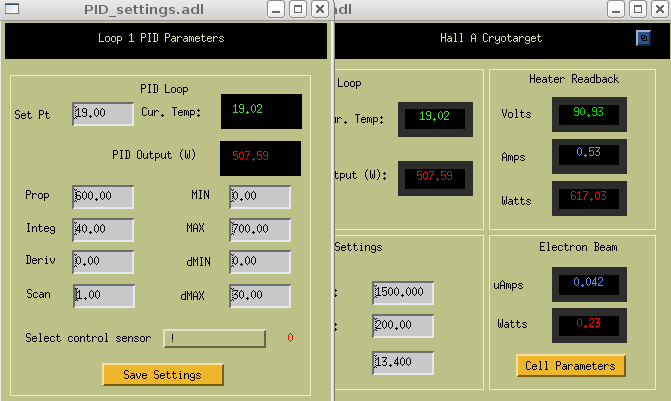Click the heater Amps readout 0.53

tap(589, 156)
